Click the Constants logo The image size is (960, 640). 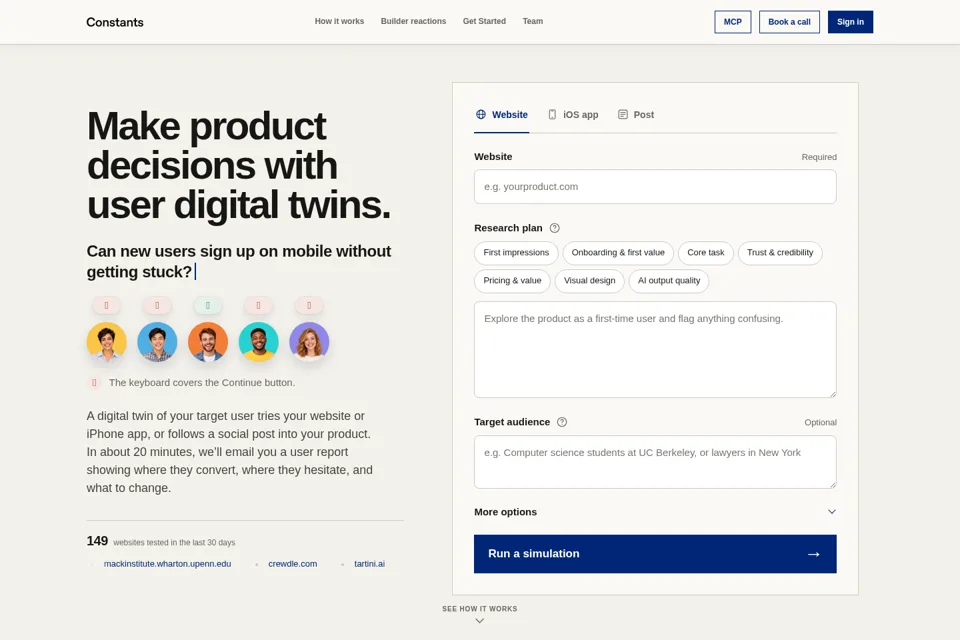[x=115, y=22]
